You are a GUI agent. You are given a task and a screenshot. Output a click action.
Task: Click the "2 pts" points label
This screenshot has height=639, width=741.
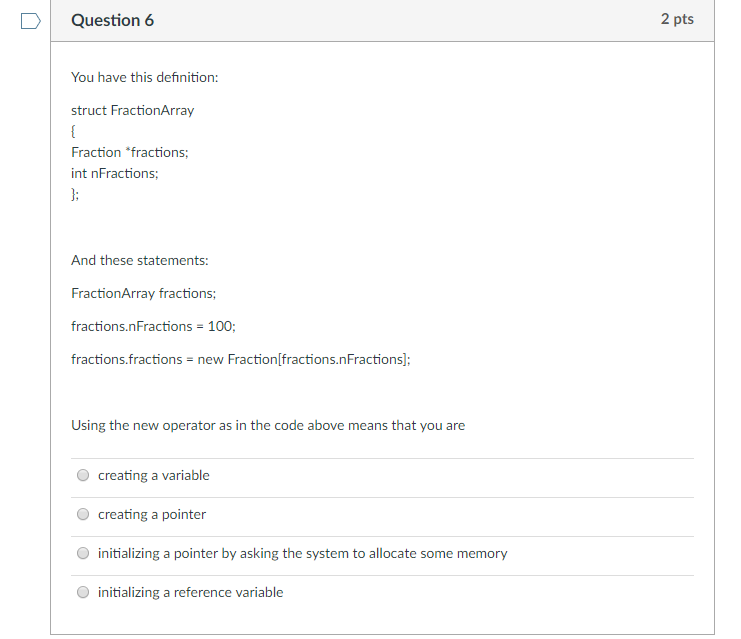677,20
